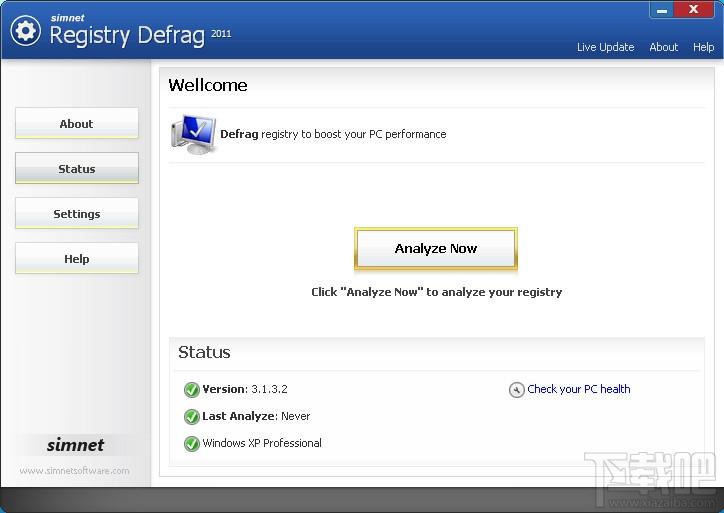Click the Wellcome heading

[x=208, y=85]
